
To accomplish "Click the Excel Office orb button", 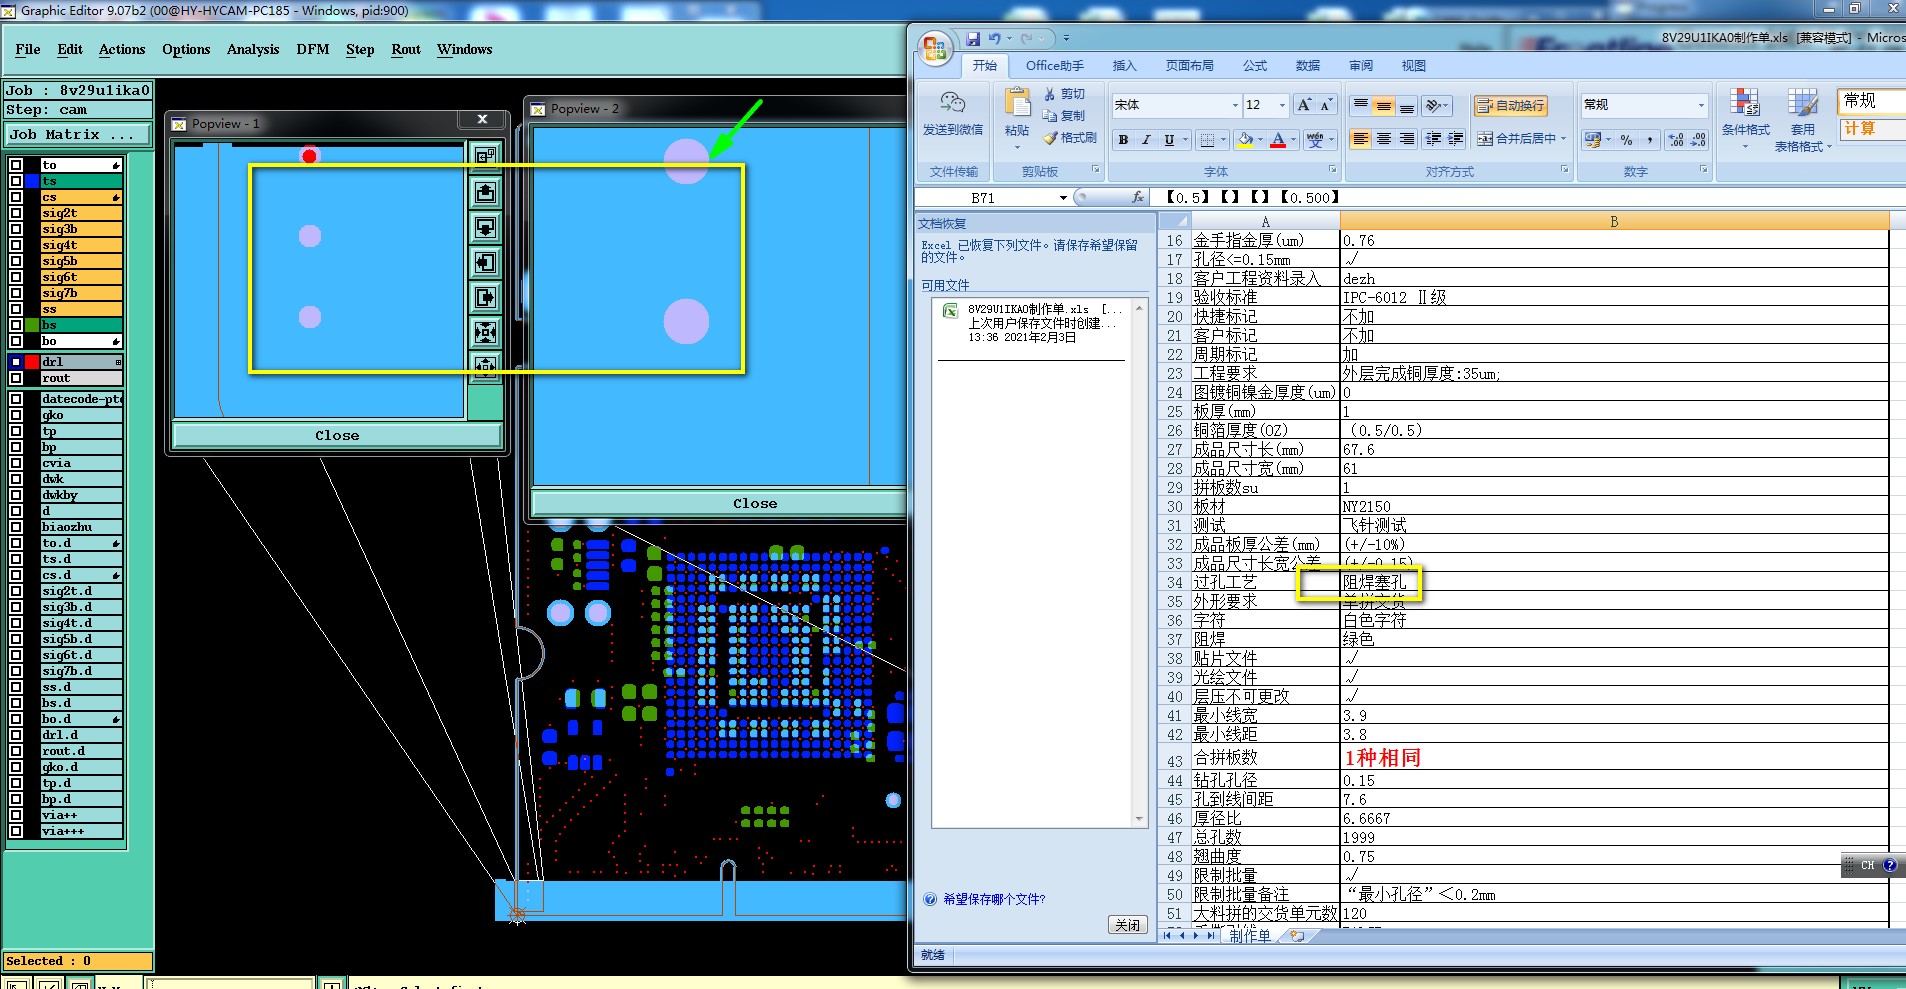I will coord(936,48).
